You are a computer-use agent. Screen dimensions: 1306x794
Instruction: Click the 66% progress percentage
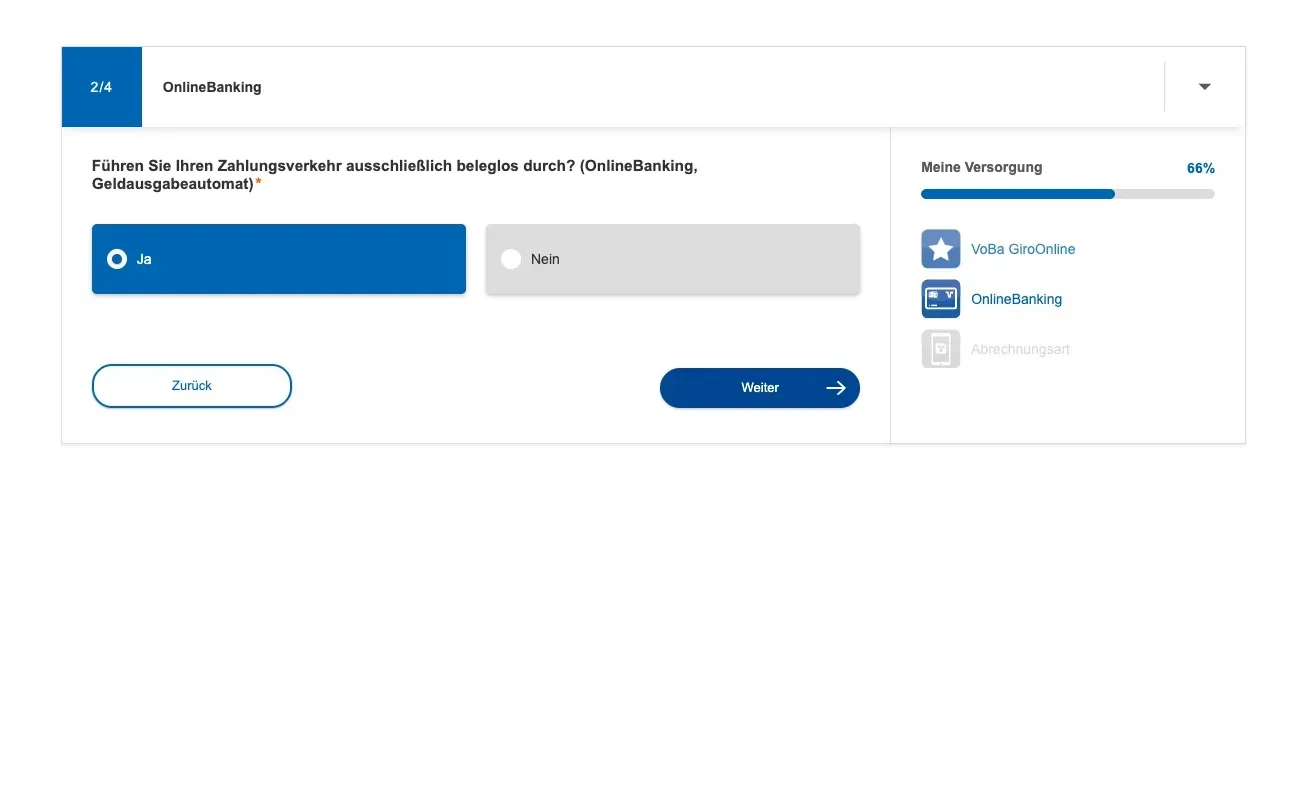coord(1201,168)
